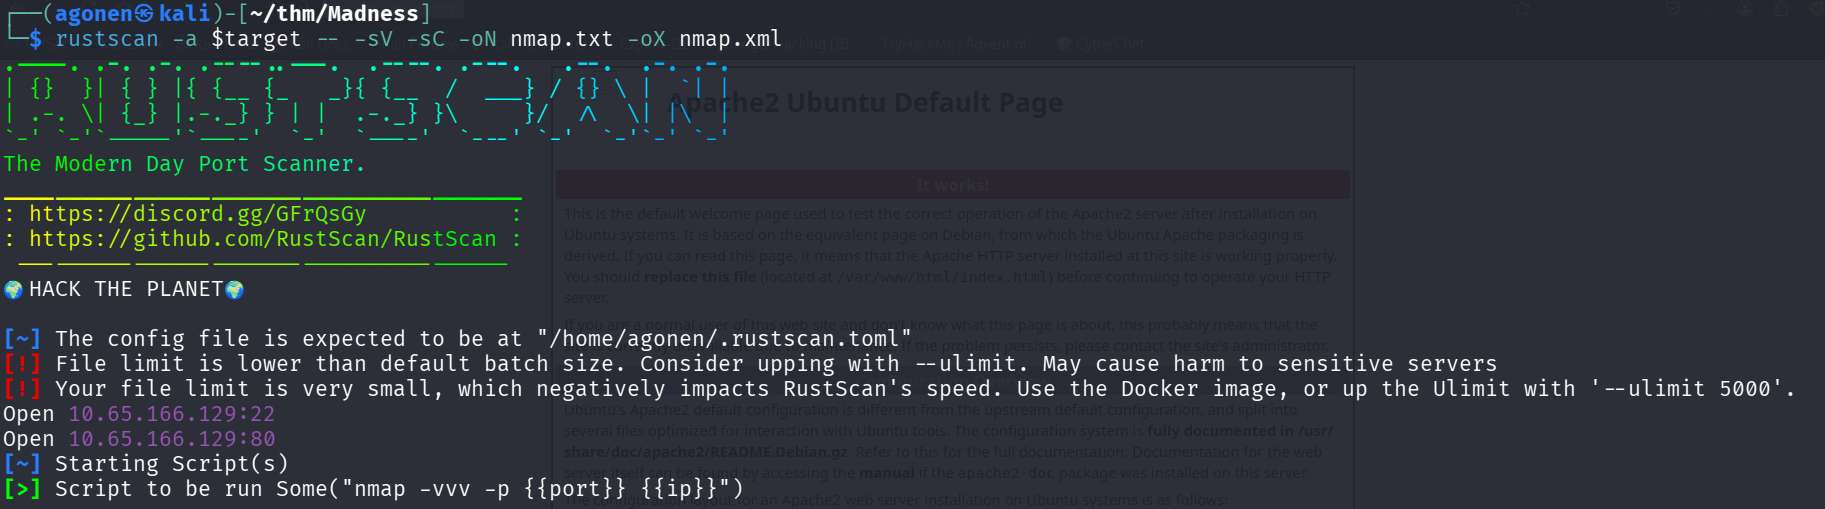Open the GitHub RustScan repository link
1825x509 pixels.
262,239
